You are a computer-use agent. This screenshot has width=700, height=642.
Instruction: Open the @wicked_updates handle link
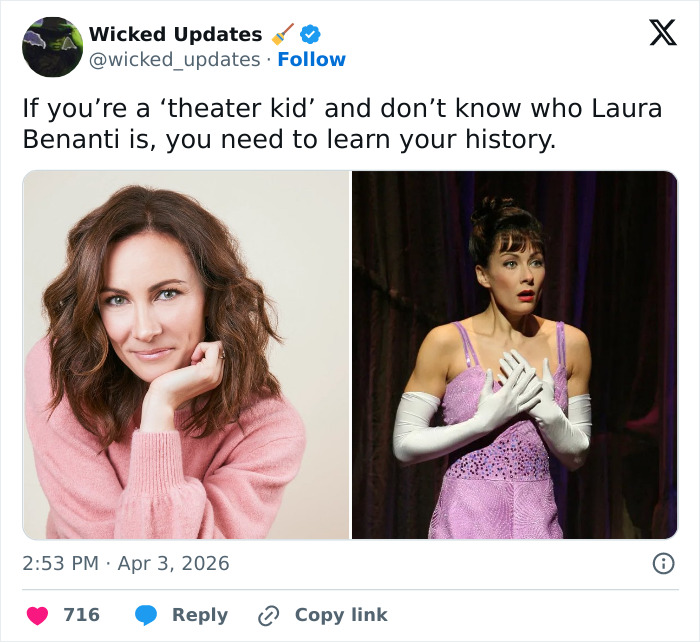(x=174, y=60)
